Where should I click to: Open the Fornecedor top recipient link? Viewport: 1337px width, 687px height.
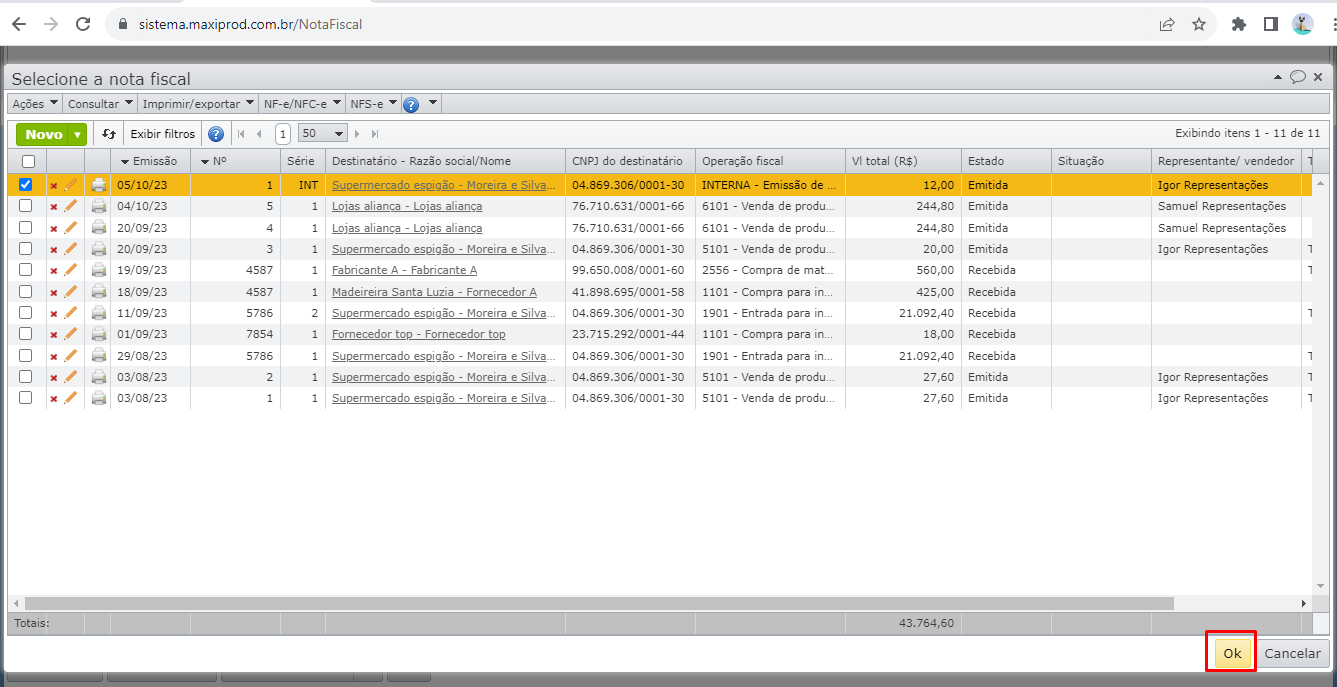click(x=418, y=334)
